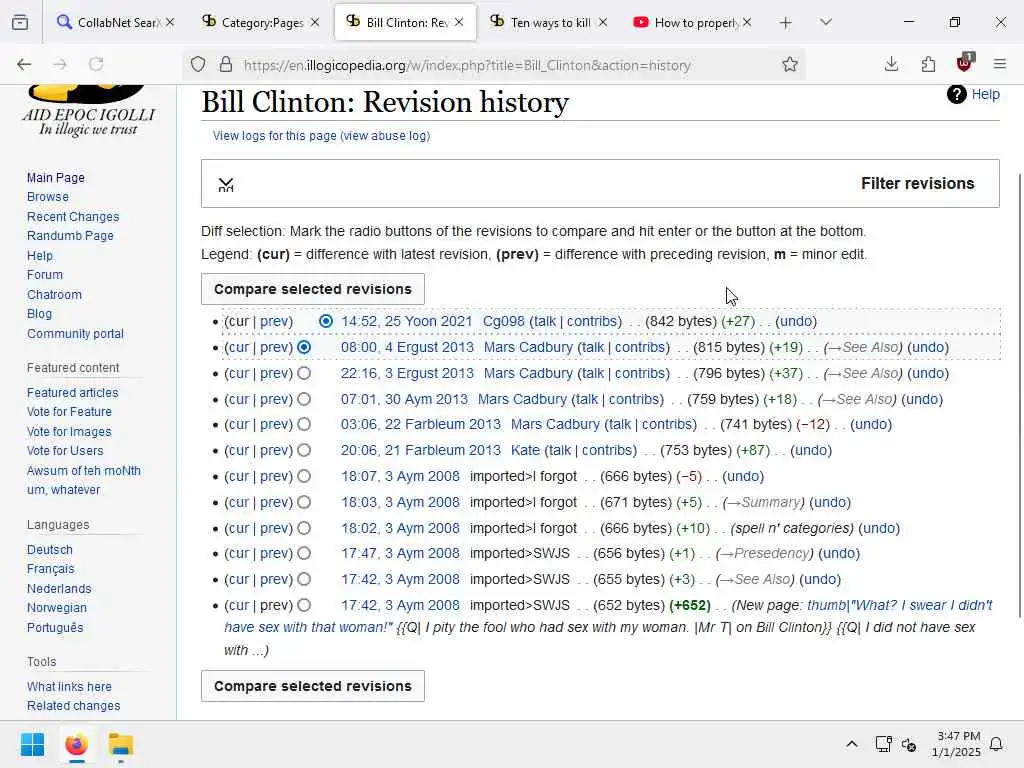Open the Community portal sidebar link
This screenshot has width=1024, height=768.
(x=75, y=334)
